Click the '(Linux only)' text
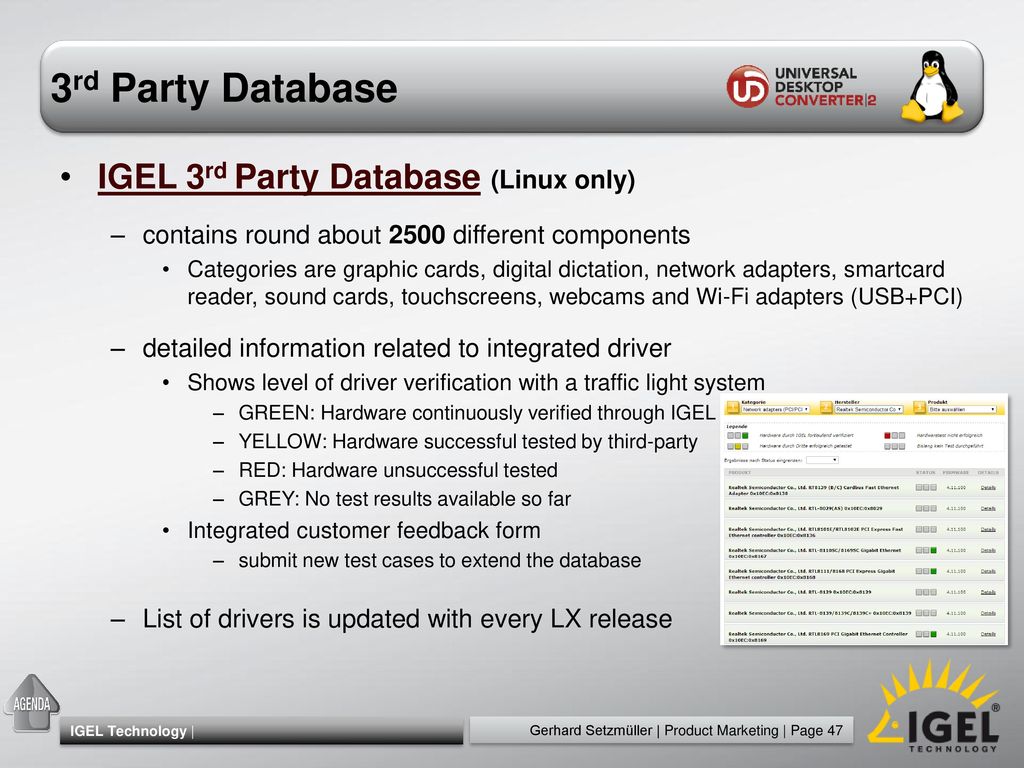Viewport: 1024px width, 768px height. (562, 180)
